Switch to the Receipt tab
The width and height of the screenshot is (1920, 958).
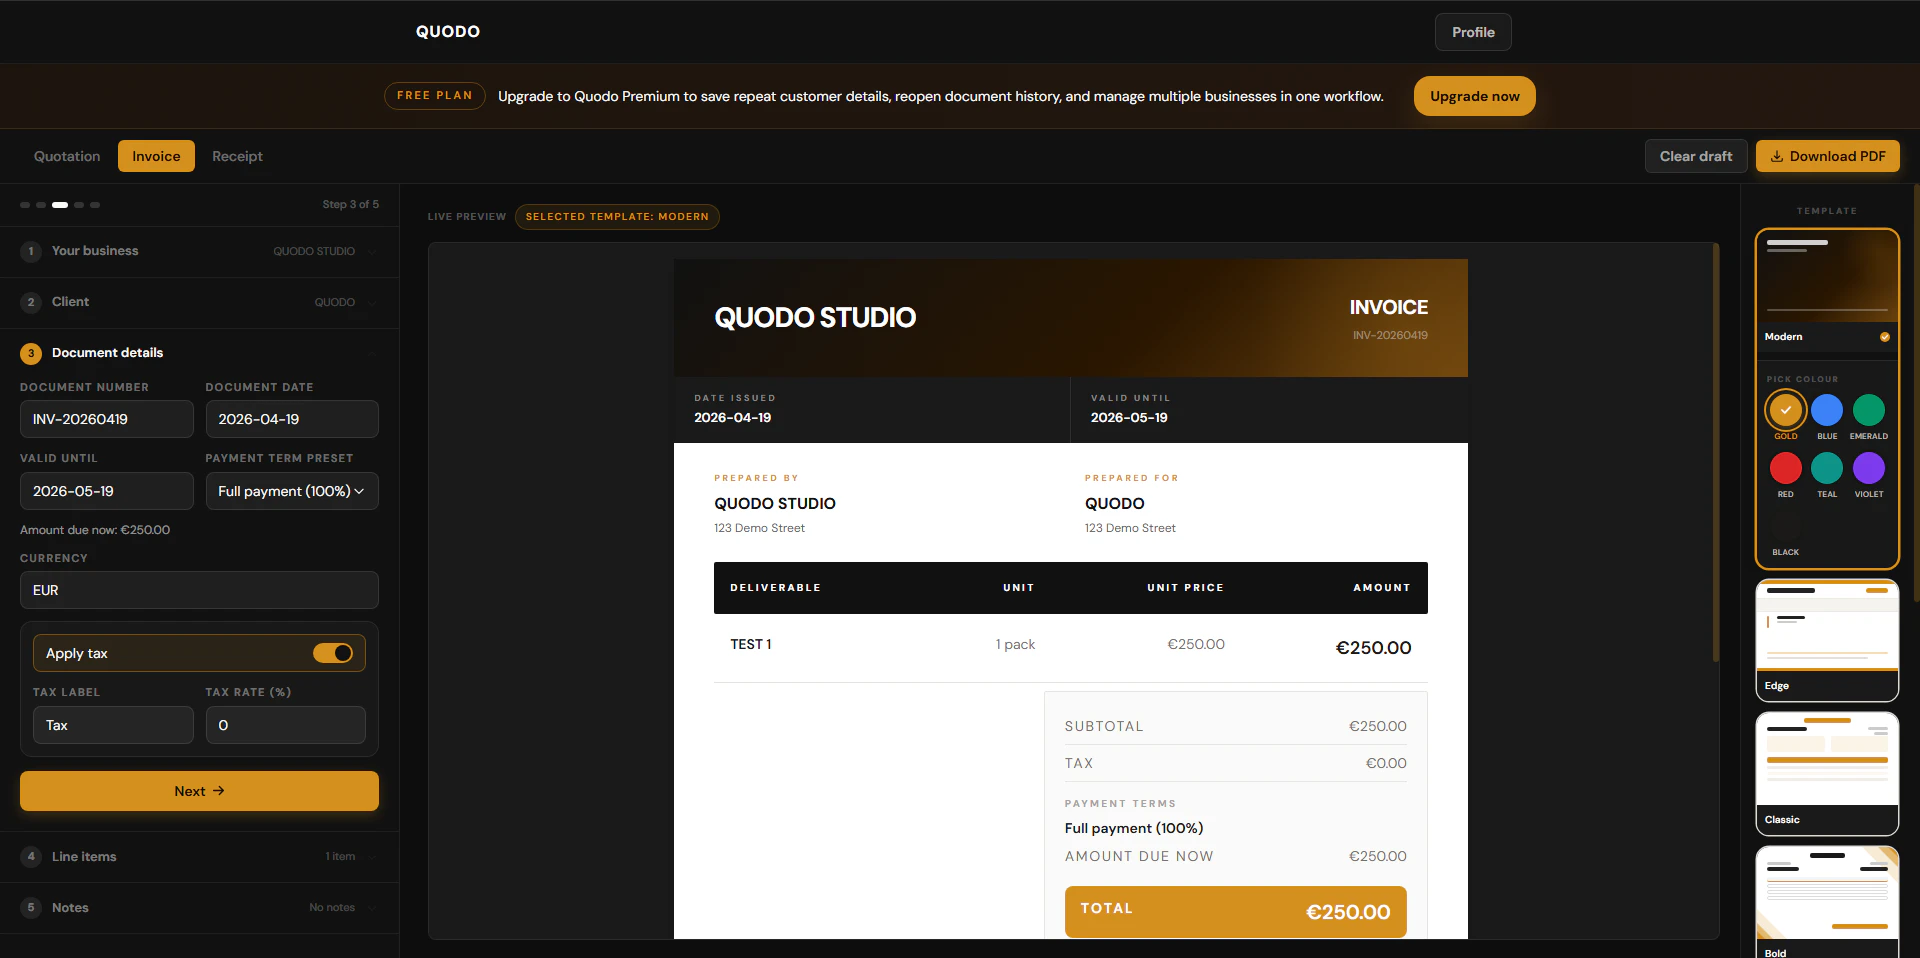(x=237, y=156)
